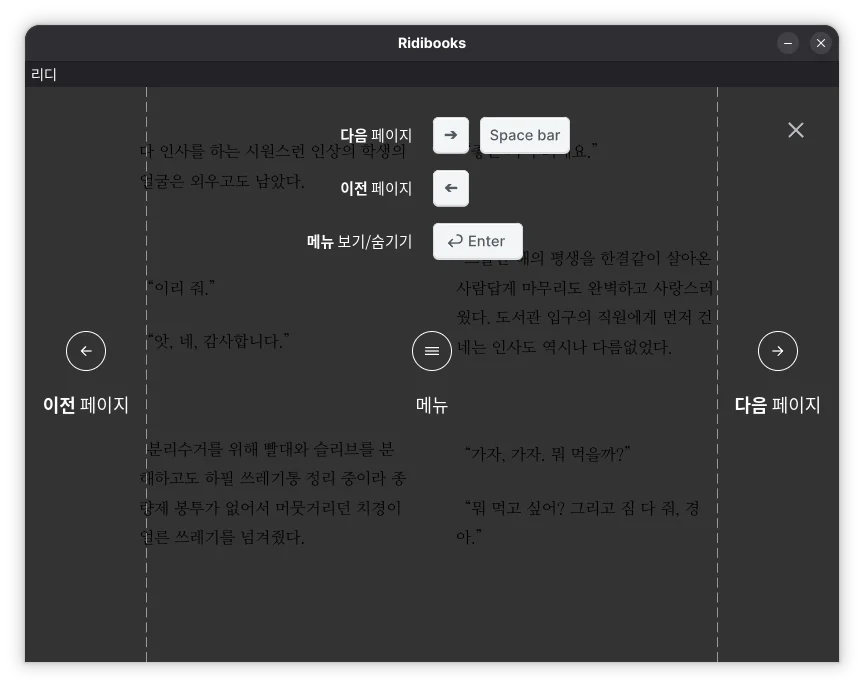Minimize the Ridibooks window
The width and height of the screenshot is (864, 687).
point(789,43)
